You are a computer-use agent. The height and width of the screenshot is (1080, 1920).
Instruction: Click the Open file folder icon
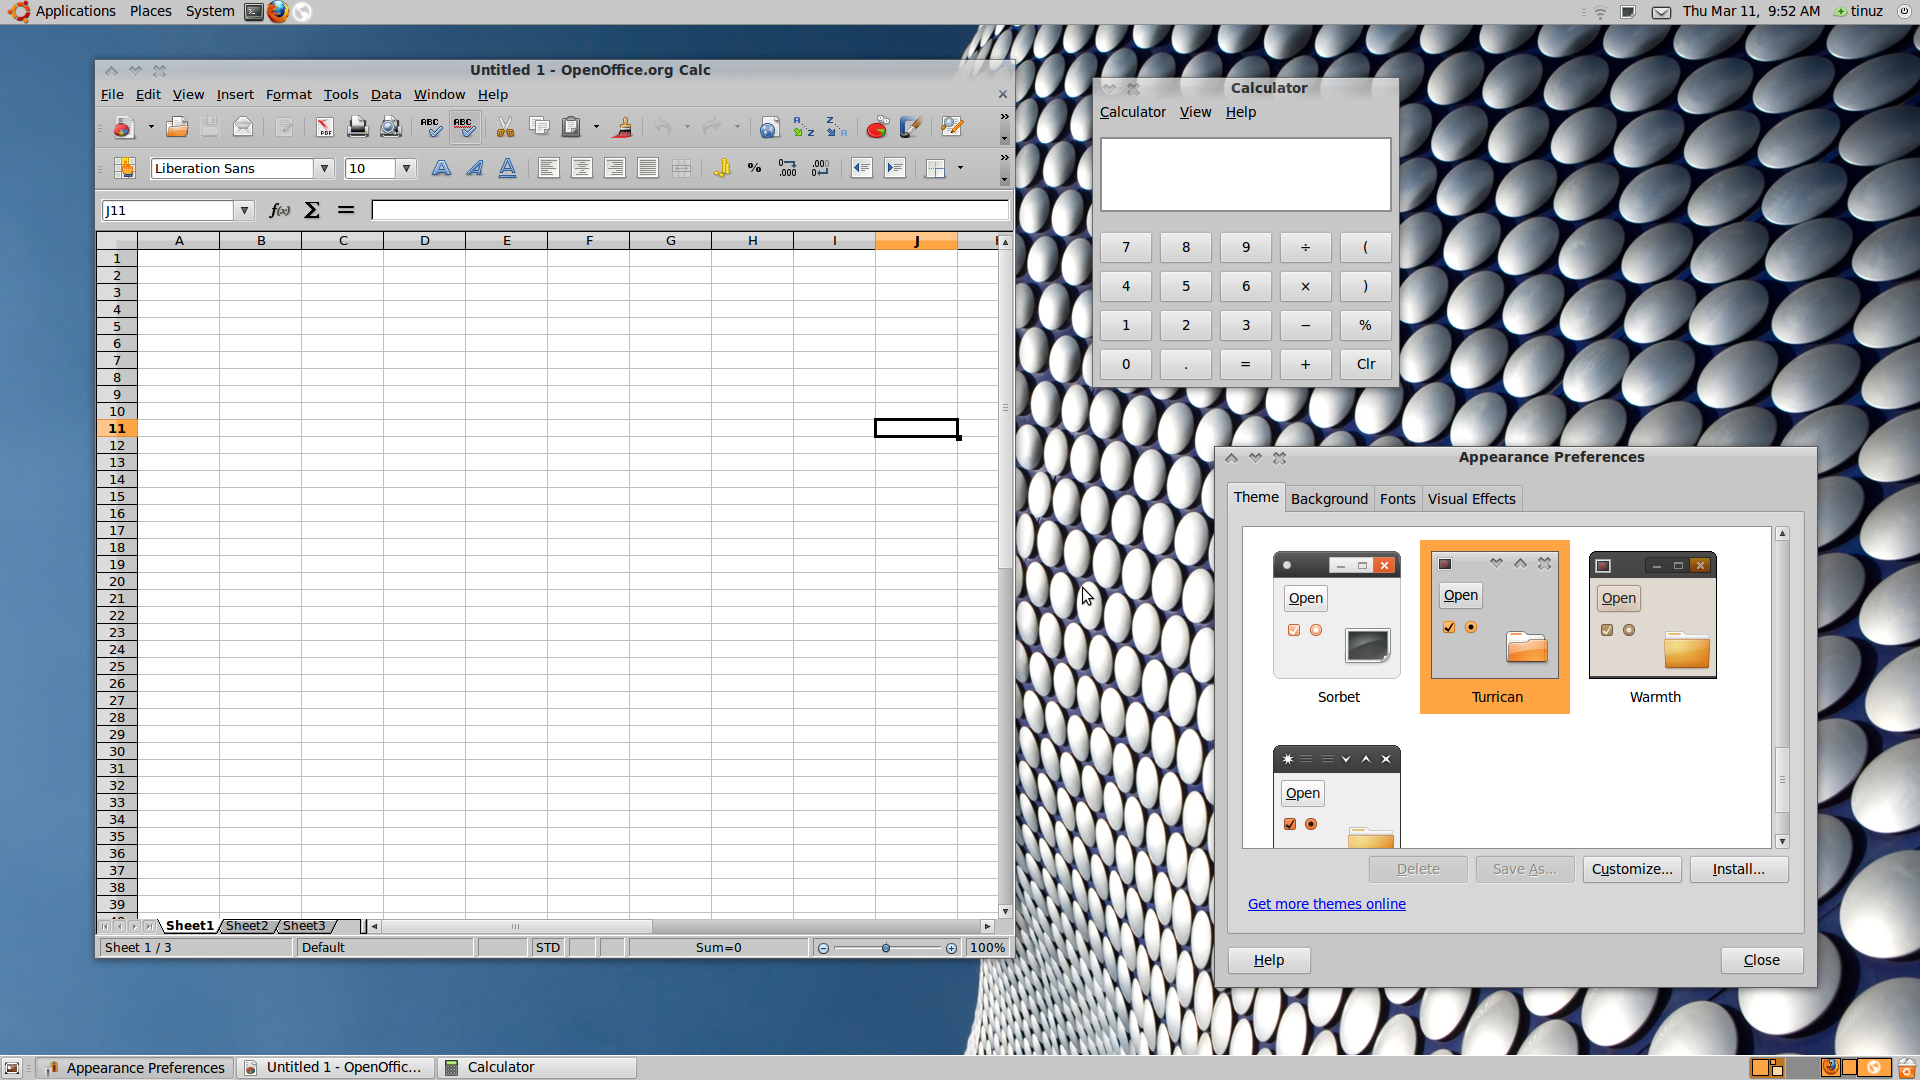tap(177, 127)
